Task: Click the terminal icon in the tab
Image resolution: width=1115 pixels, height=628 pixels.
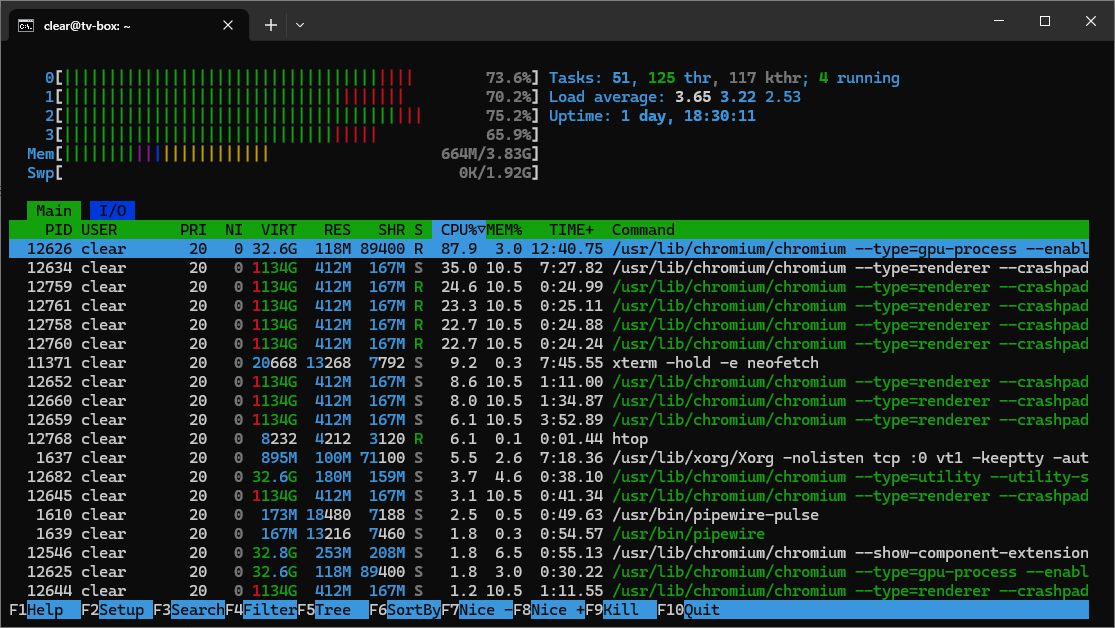Action: 27,26
